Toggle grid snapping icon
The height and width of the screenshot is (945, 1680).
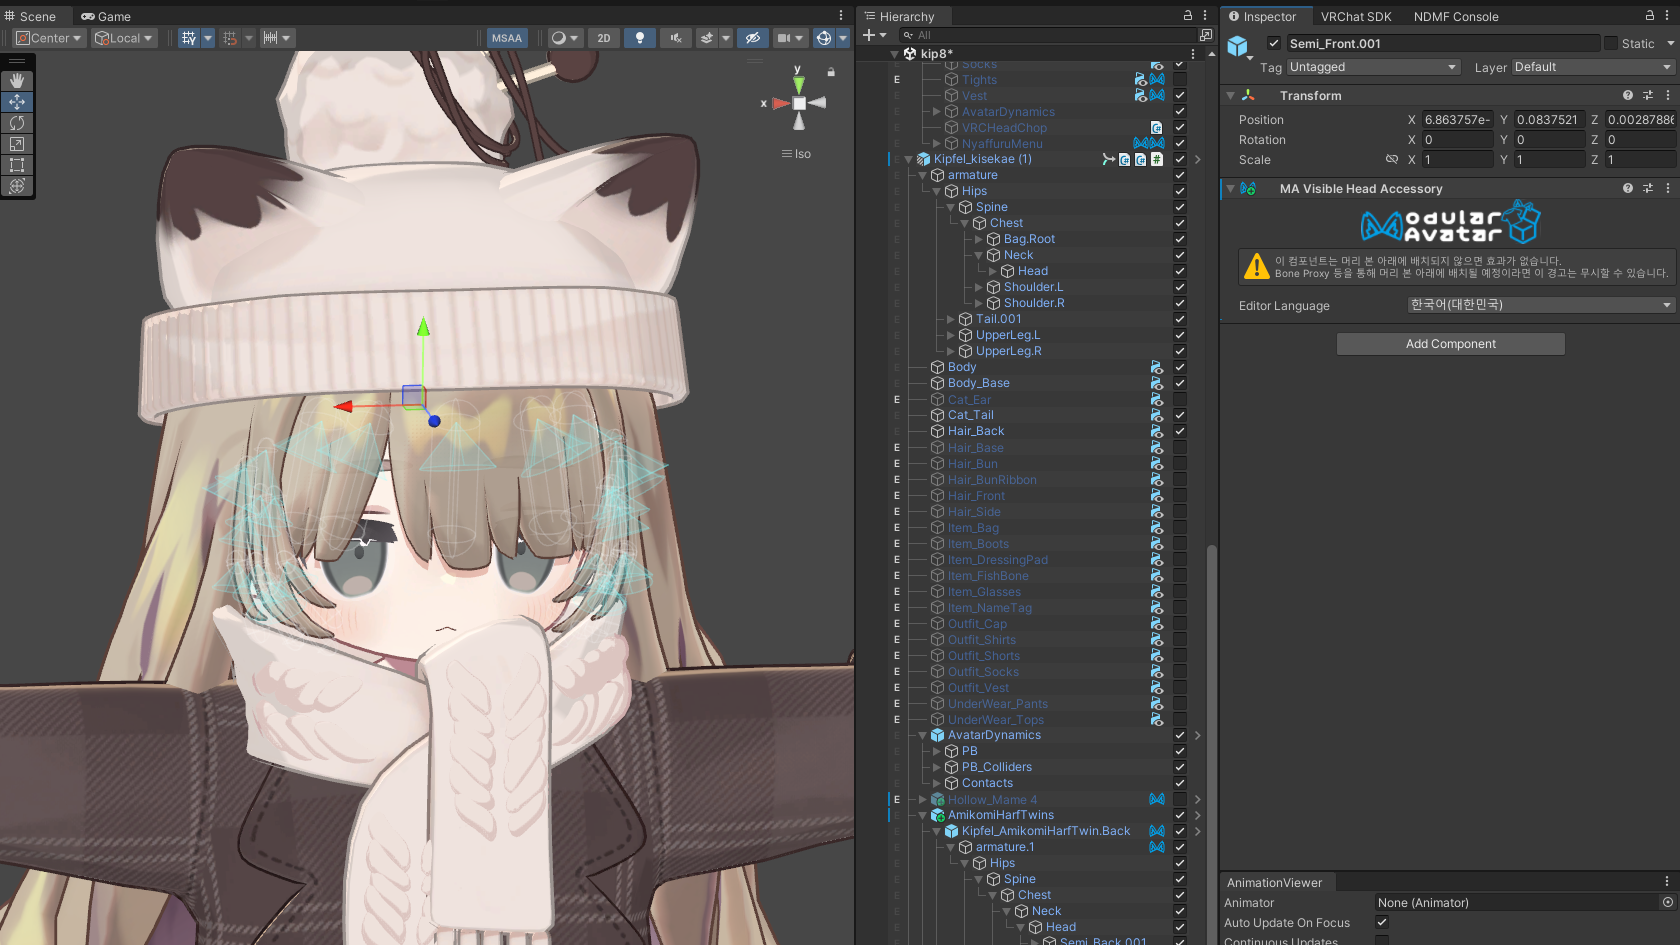[231, 38]
